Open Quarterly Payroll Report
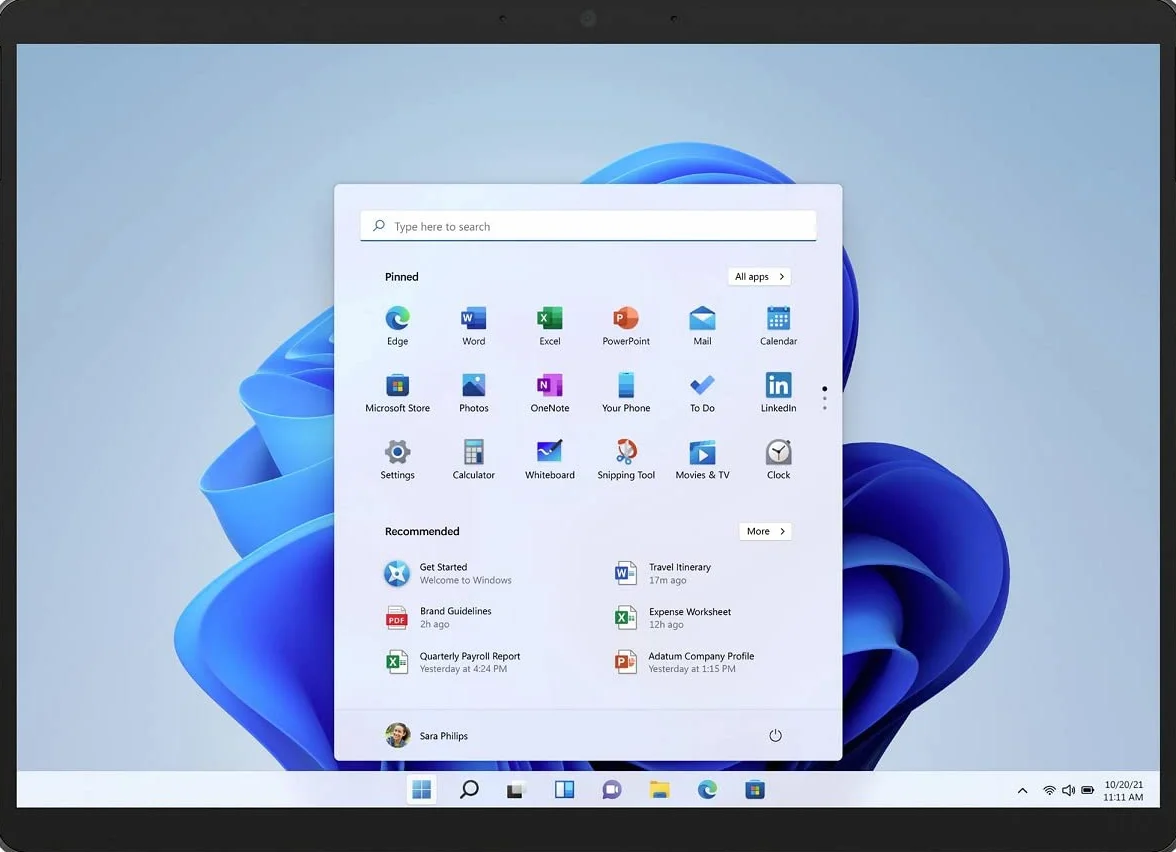 point(453,662)
